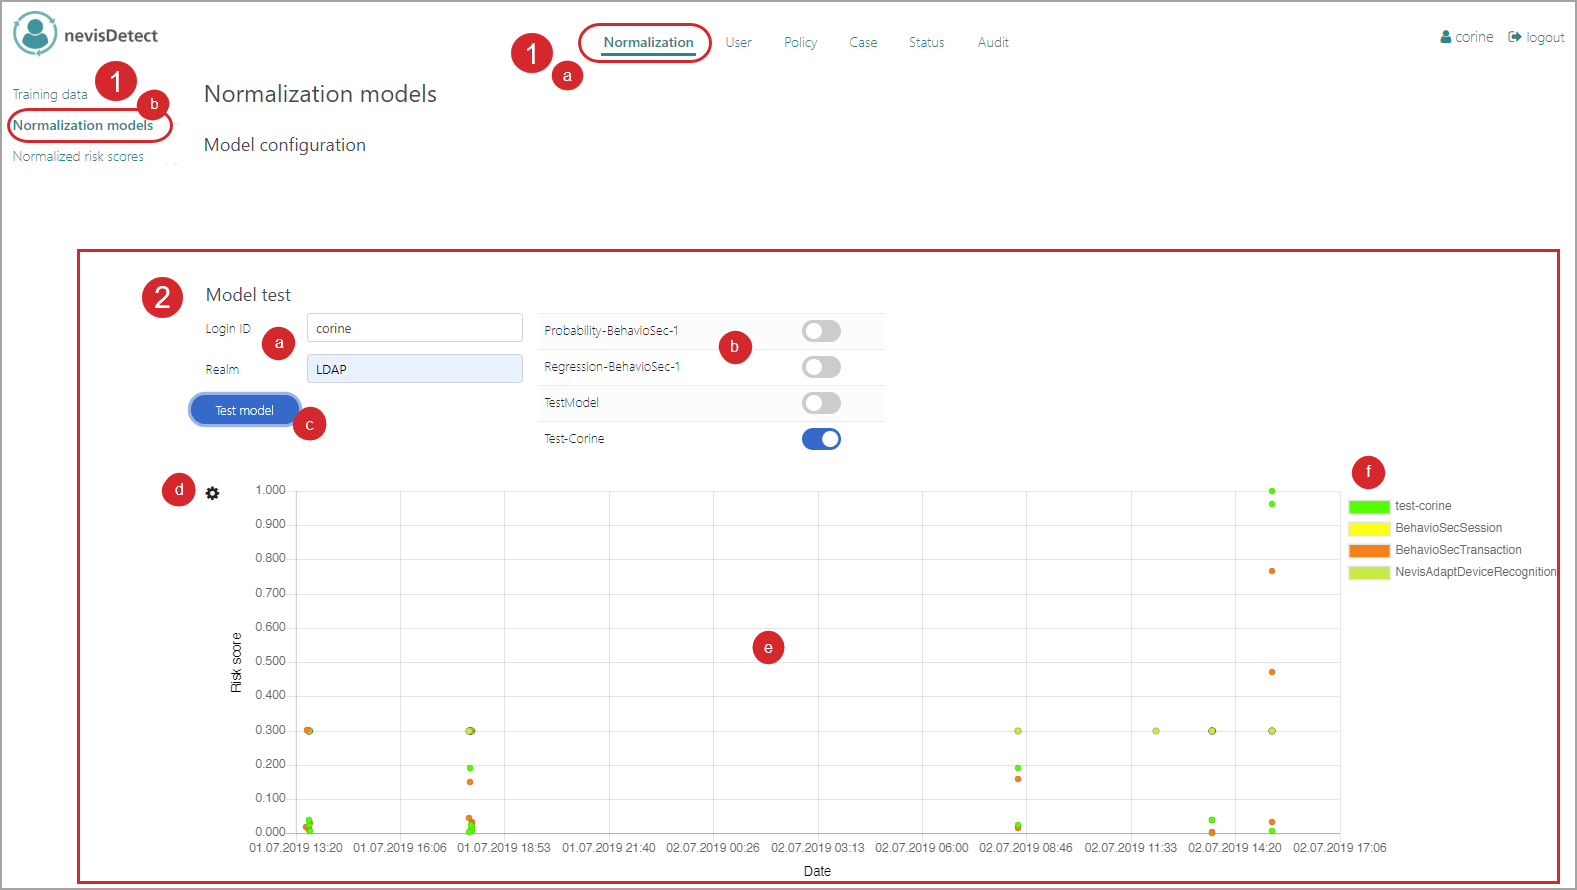Screen dimensions: 1577x890
Task: Click the green test-corine legend swatch
Action: (x=1369, y=507)
